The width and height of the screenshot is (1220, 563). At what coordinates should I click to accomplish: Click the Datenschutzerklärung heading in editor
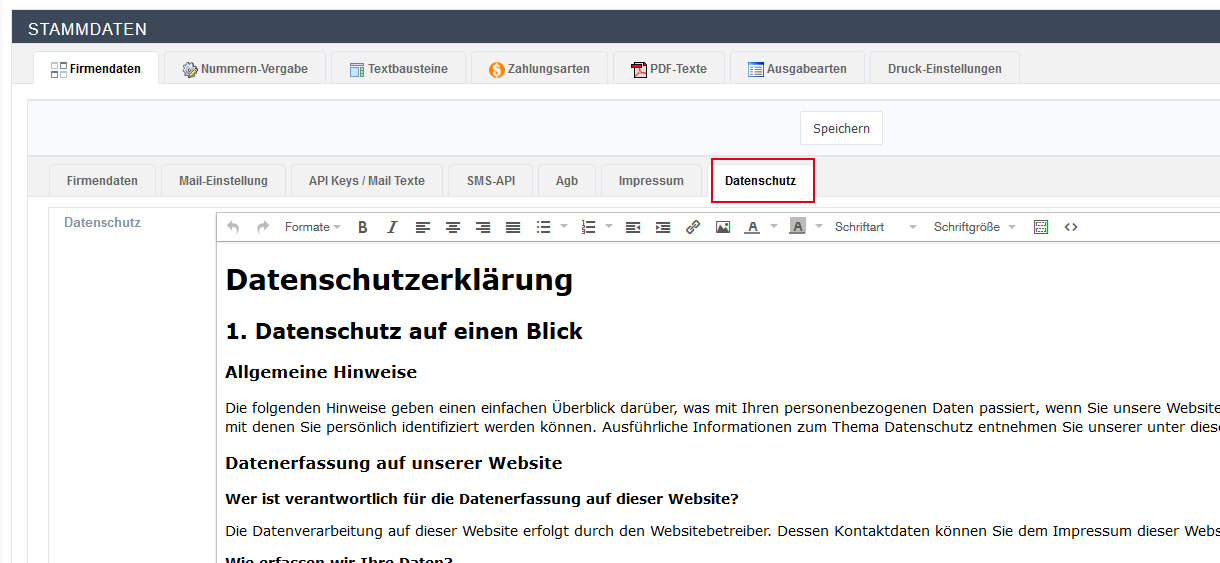tap(399, 280)
